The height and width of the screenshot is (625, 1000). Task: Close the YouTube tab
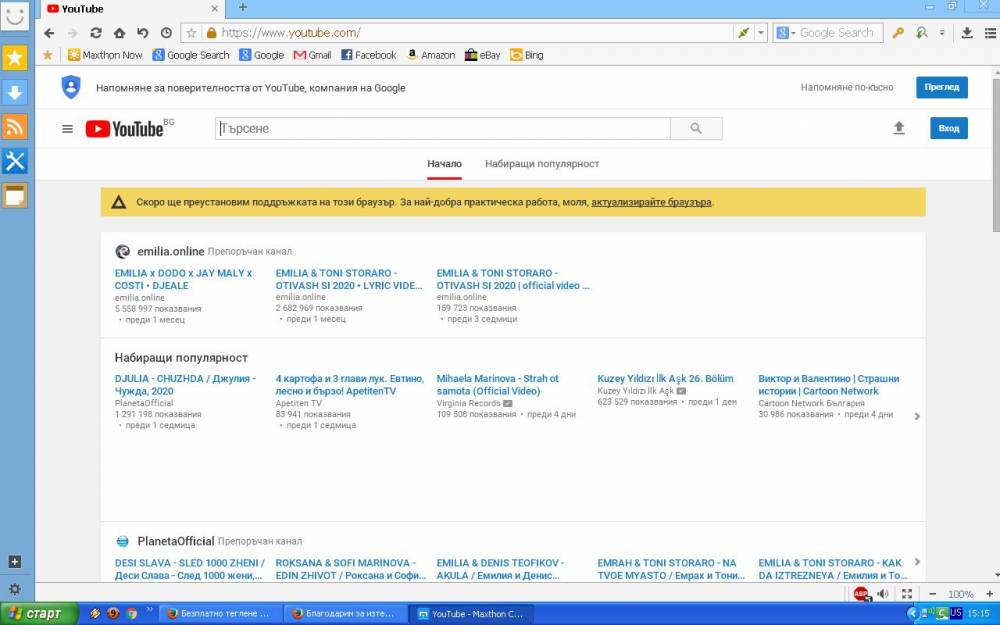click(x=215, y=9)
